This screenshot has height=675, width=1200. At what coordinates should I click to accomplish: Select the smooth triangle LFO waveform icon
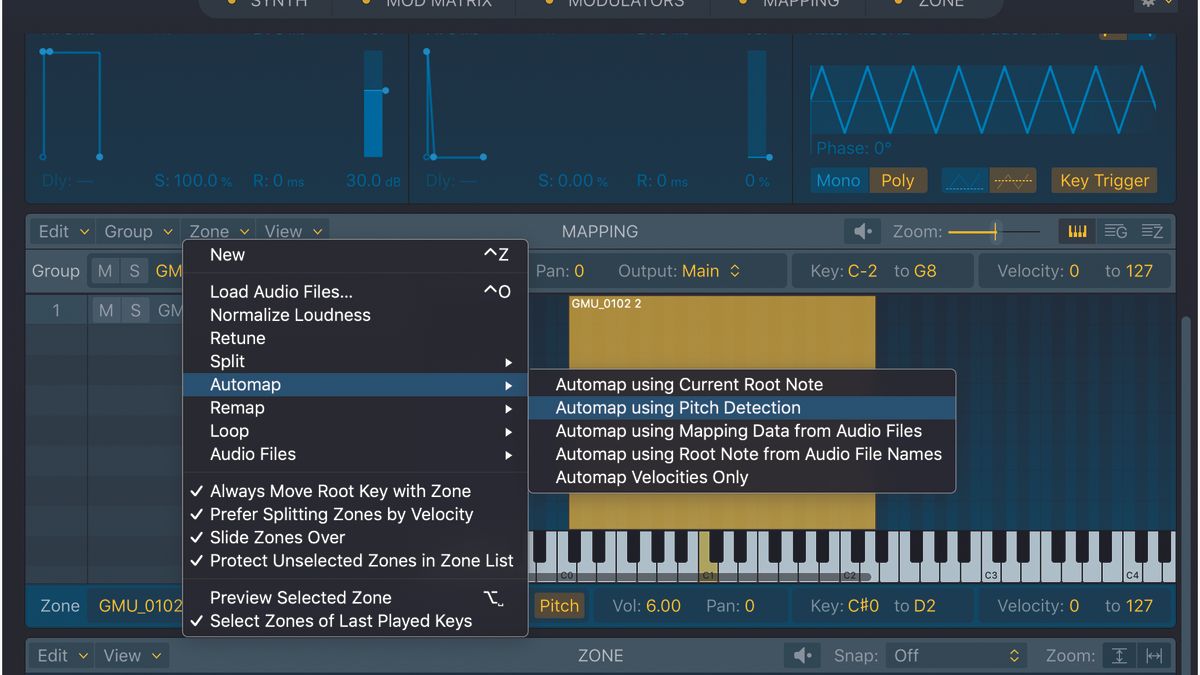pos(963,181)
